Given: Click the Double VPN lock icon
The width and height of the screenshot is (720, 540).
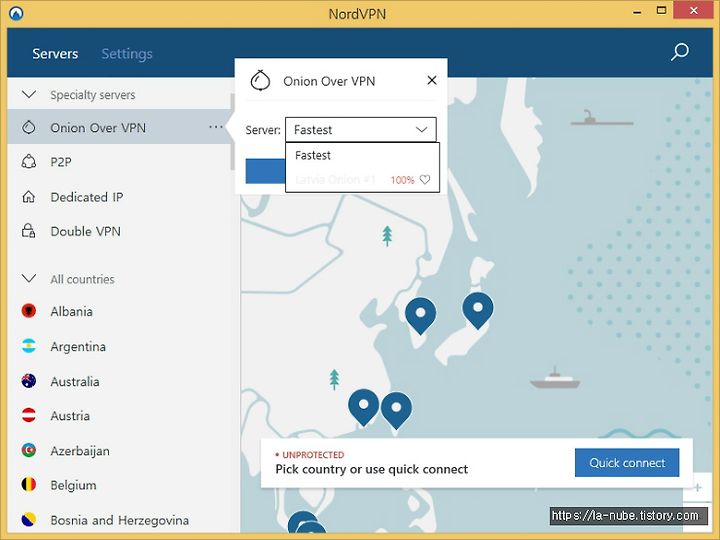Looking at the screenshot, I should tap(28, 231).
